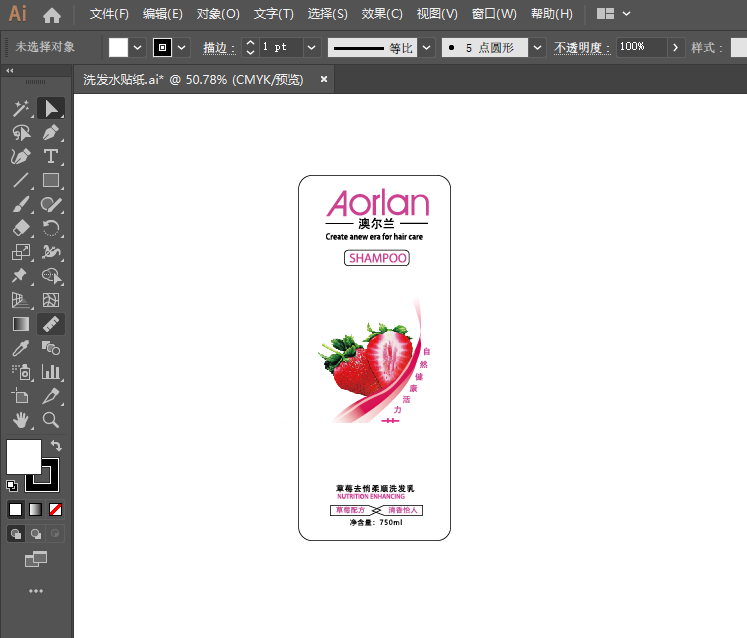Open the stroke weight dropdown
The image size is (747, 638).
[311, 47]
